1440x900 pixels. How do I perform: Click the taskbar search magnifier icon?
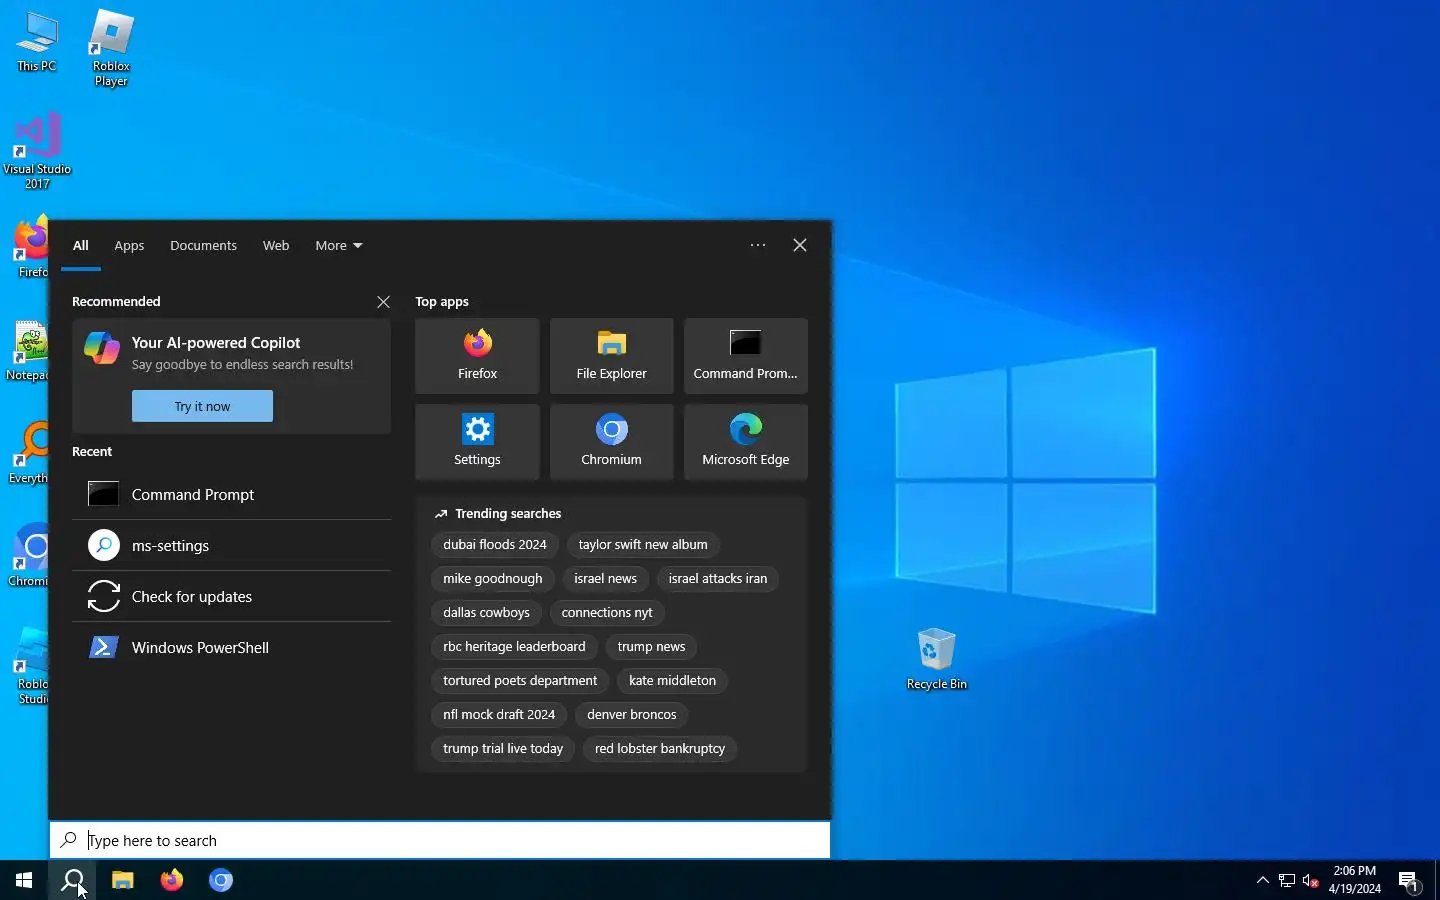(x=73, y=880)
